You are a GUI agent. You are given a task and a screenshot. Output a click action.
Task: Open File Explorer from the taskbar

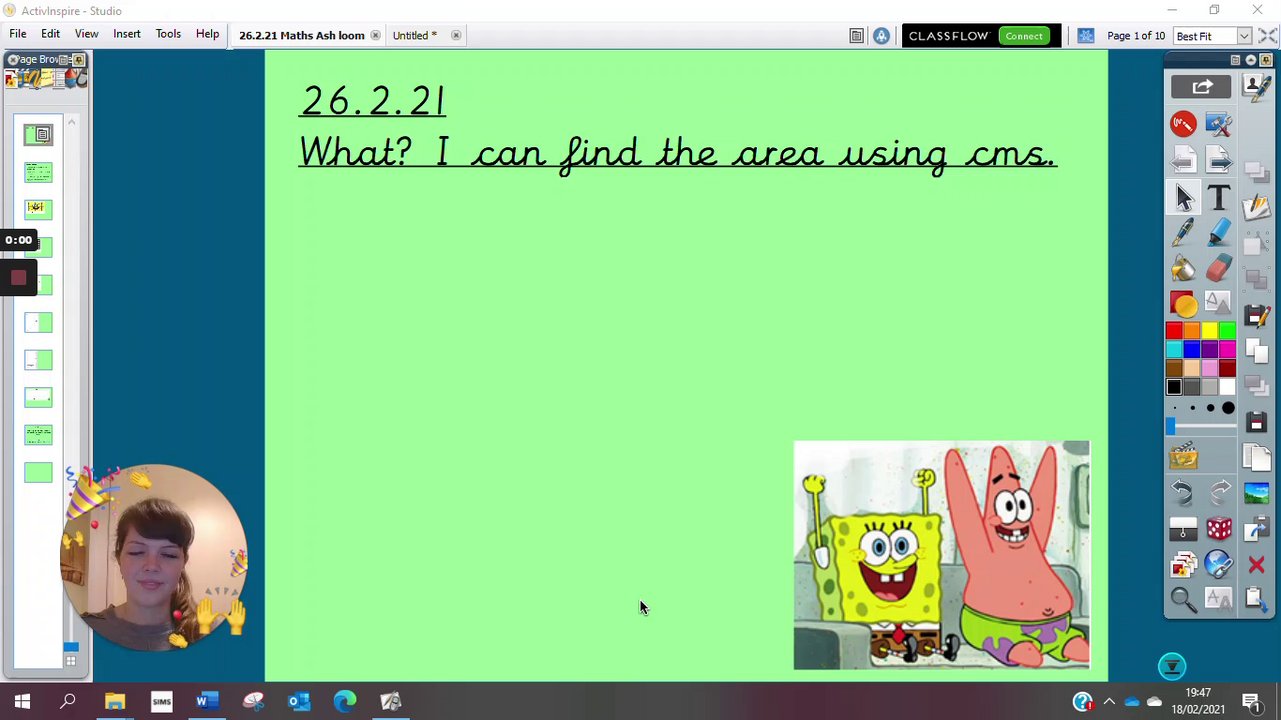click(115, 702)
